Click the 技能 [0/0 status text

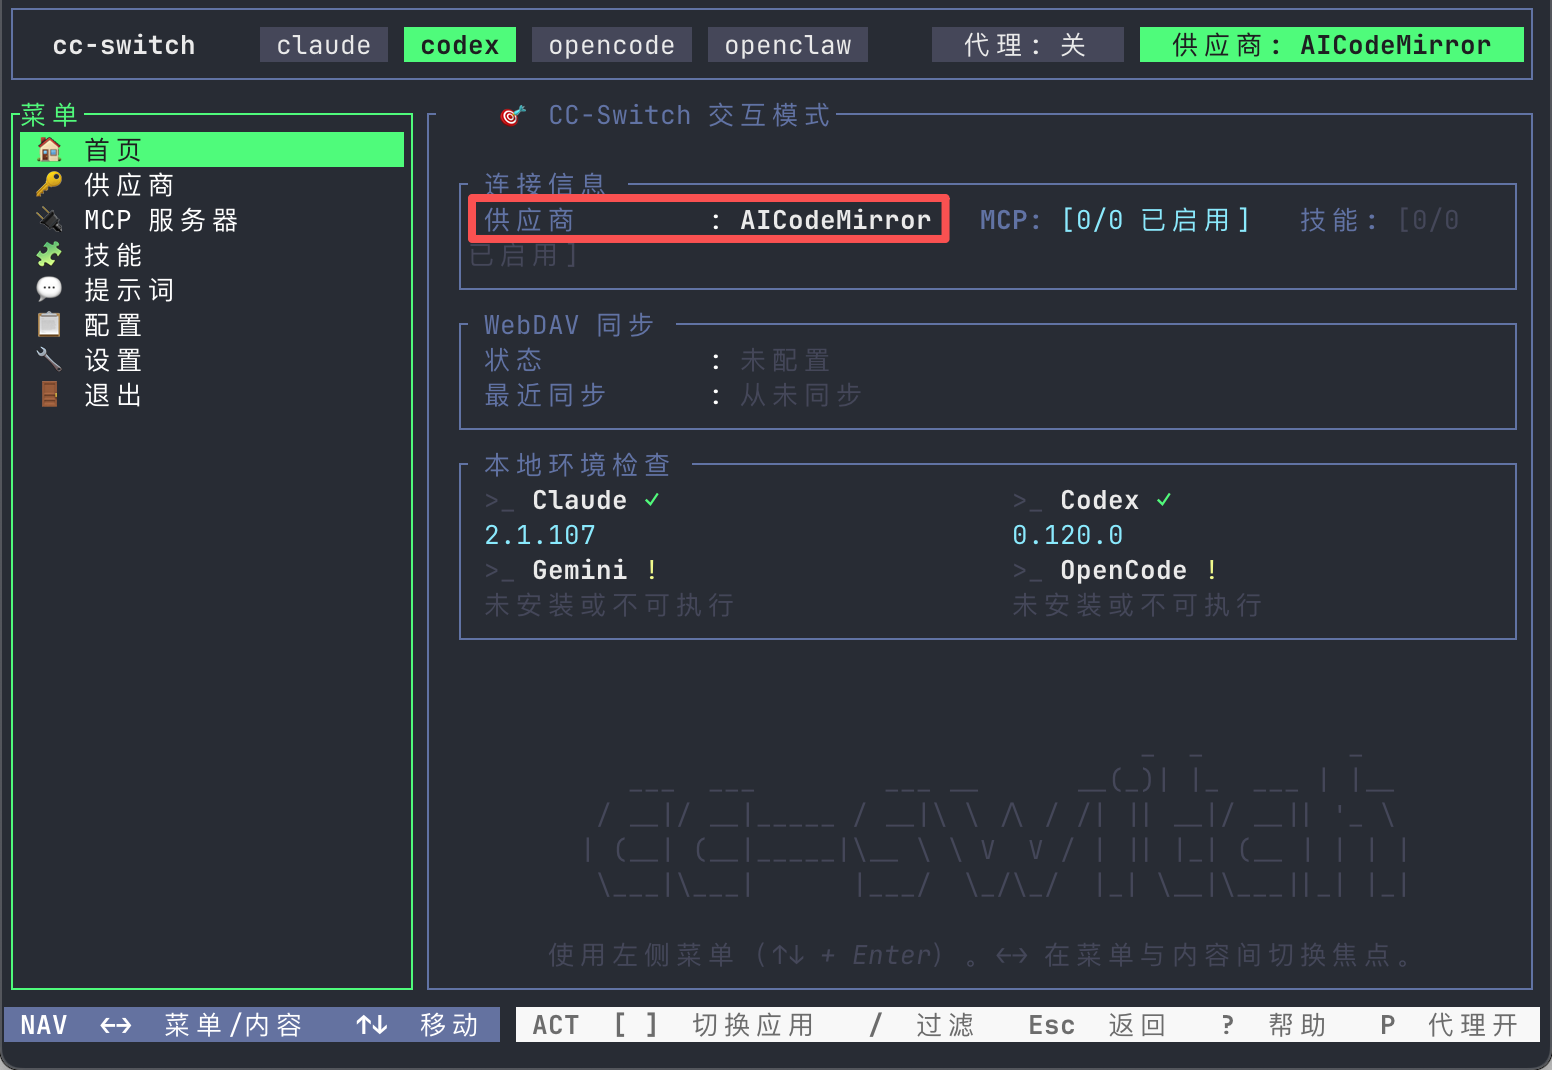tap(1380, 220)
